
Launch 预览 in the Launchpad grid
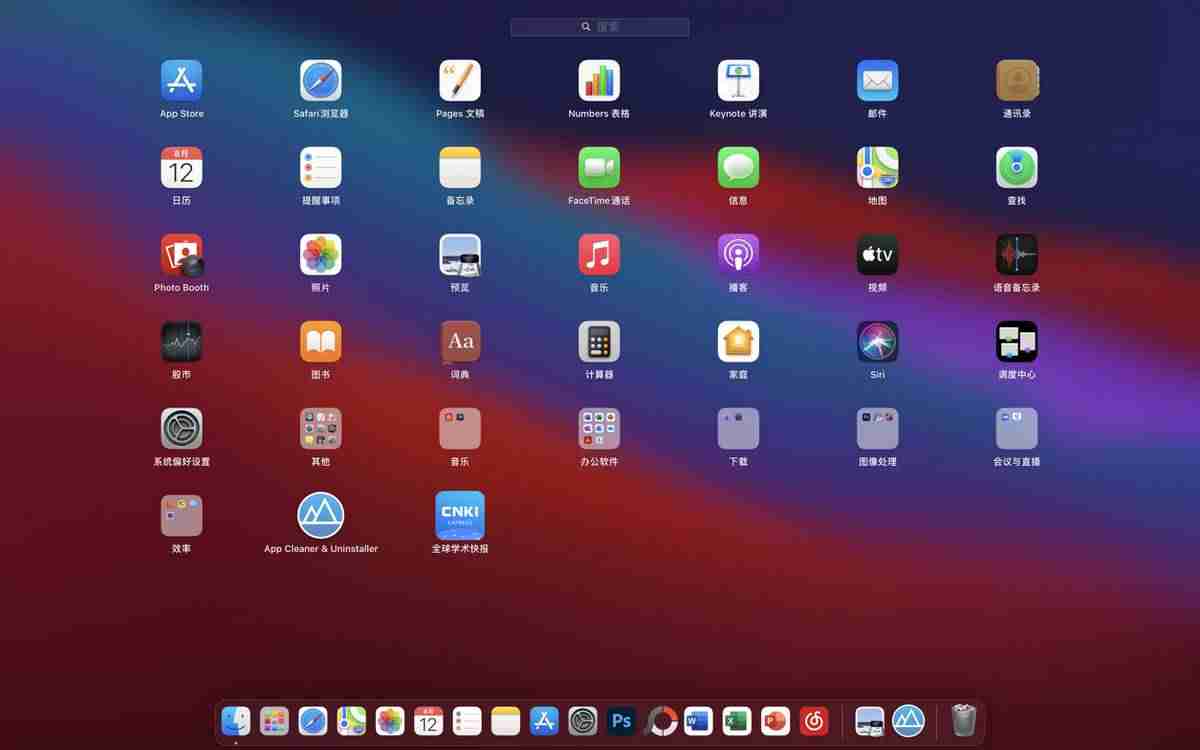[460, 255]
